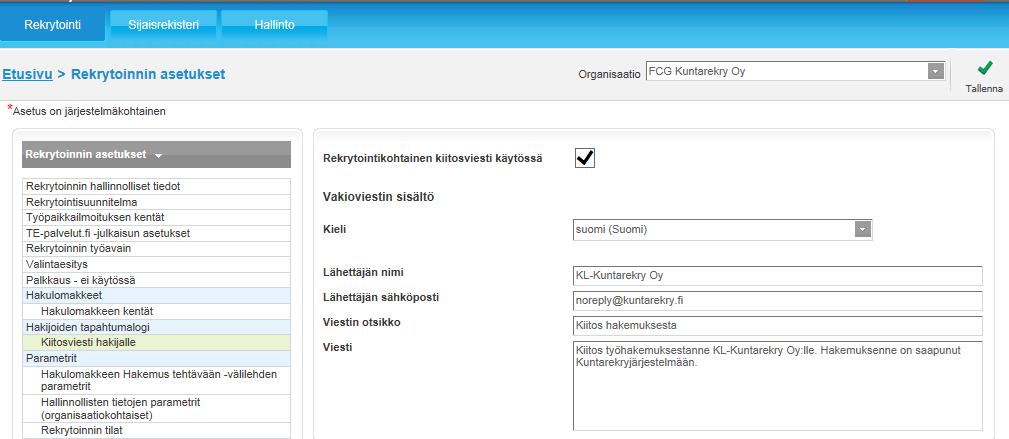This screenshot has height=439, width=1009.
Task: Open Työpaikkailmoituksen kentät settings
Action: [x=156, y=218]
